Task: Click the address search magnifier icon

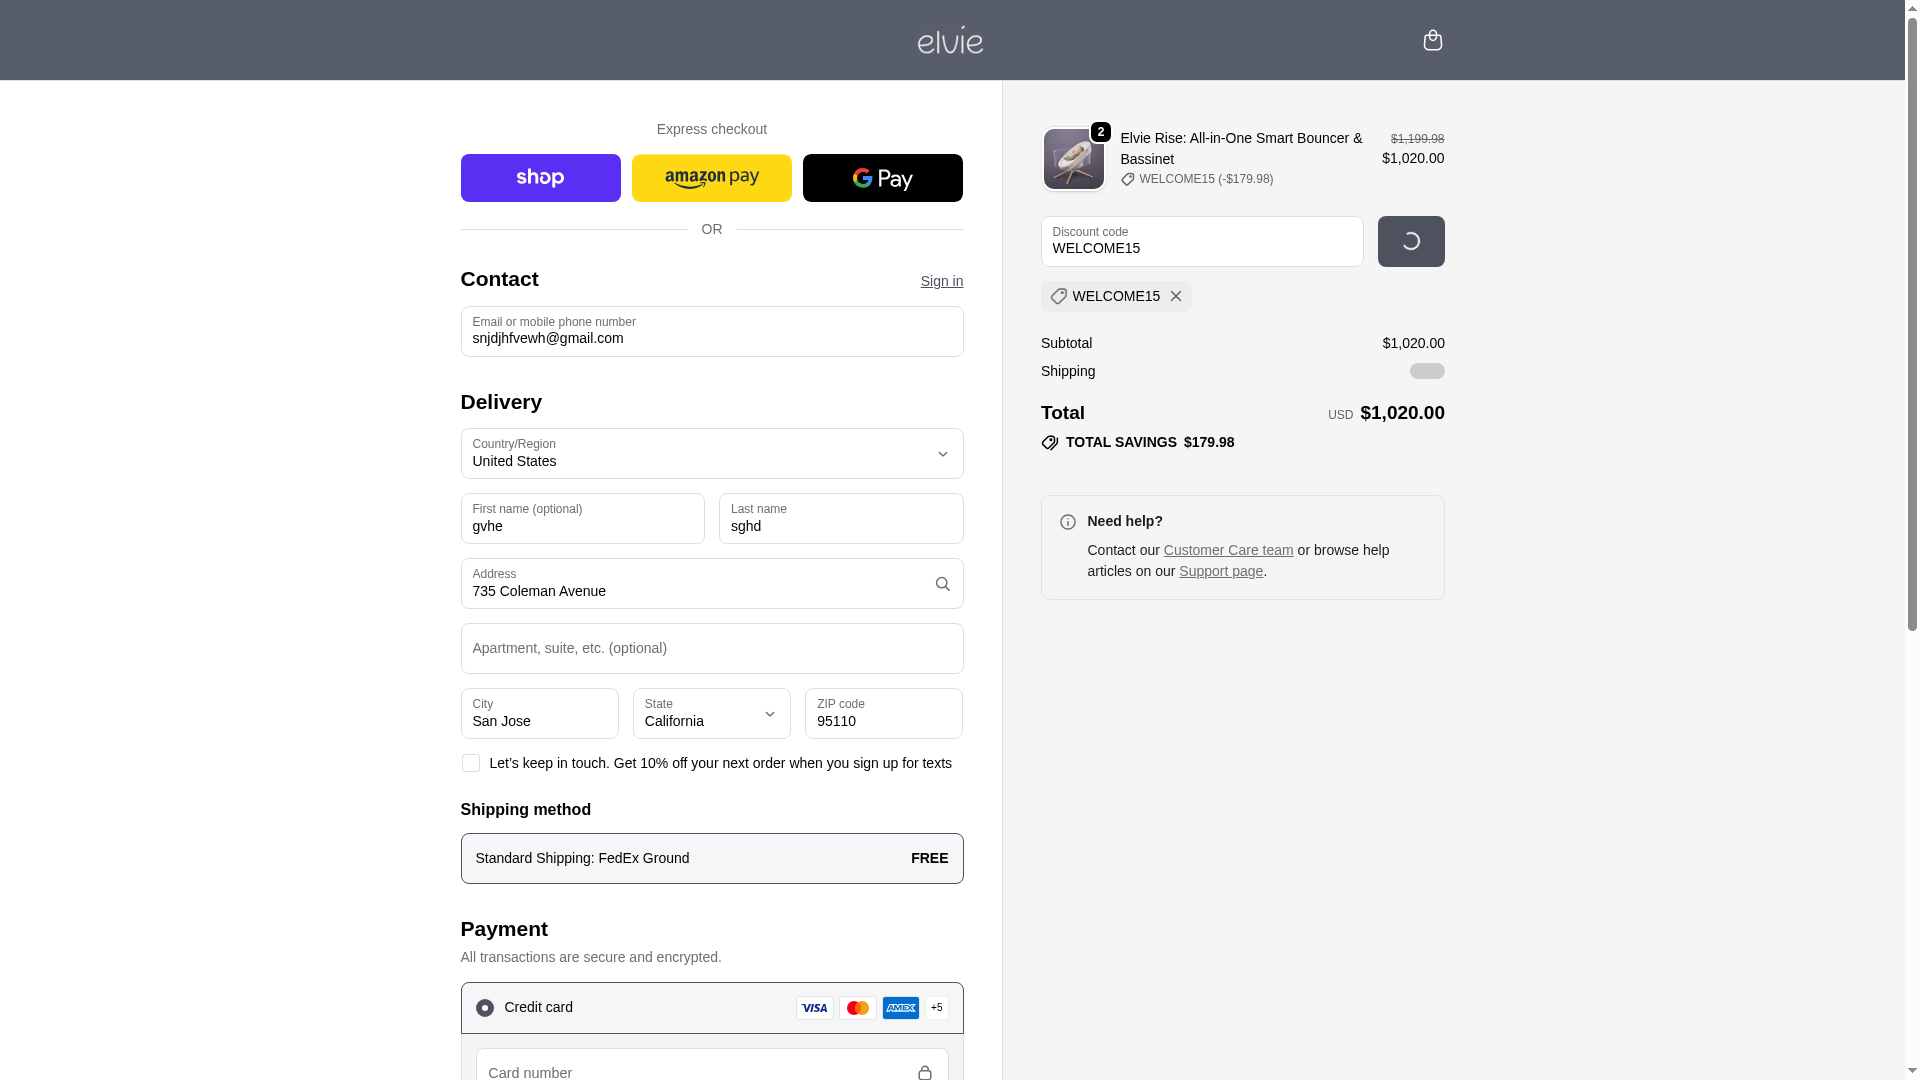Action: (x=942, y=584)
